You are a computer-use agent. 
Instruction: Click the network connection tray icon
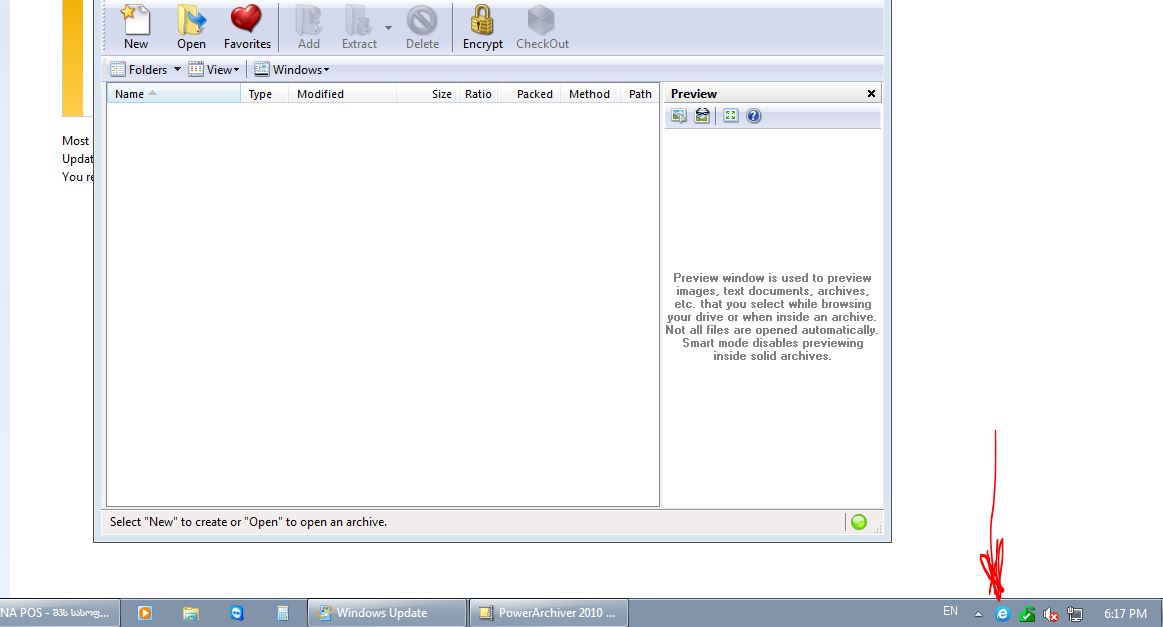(1075, 614)
